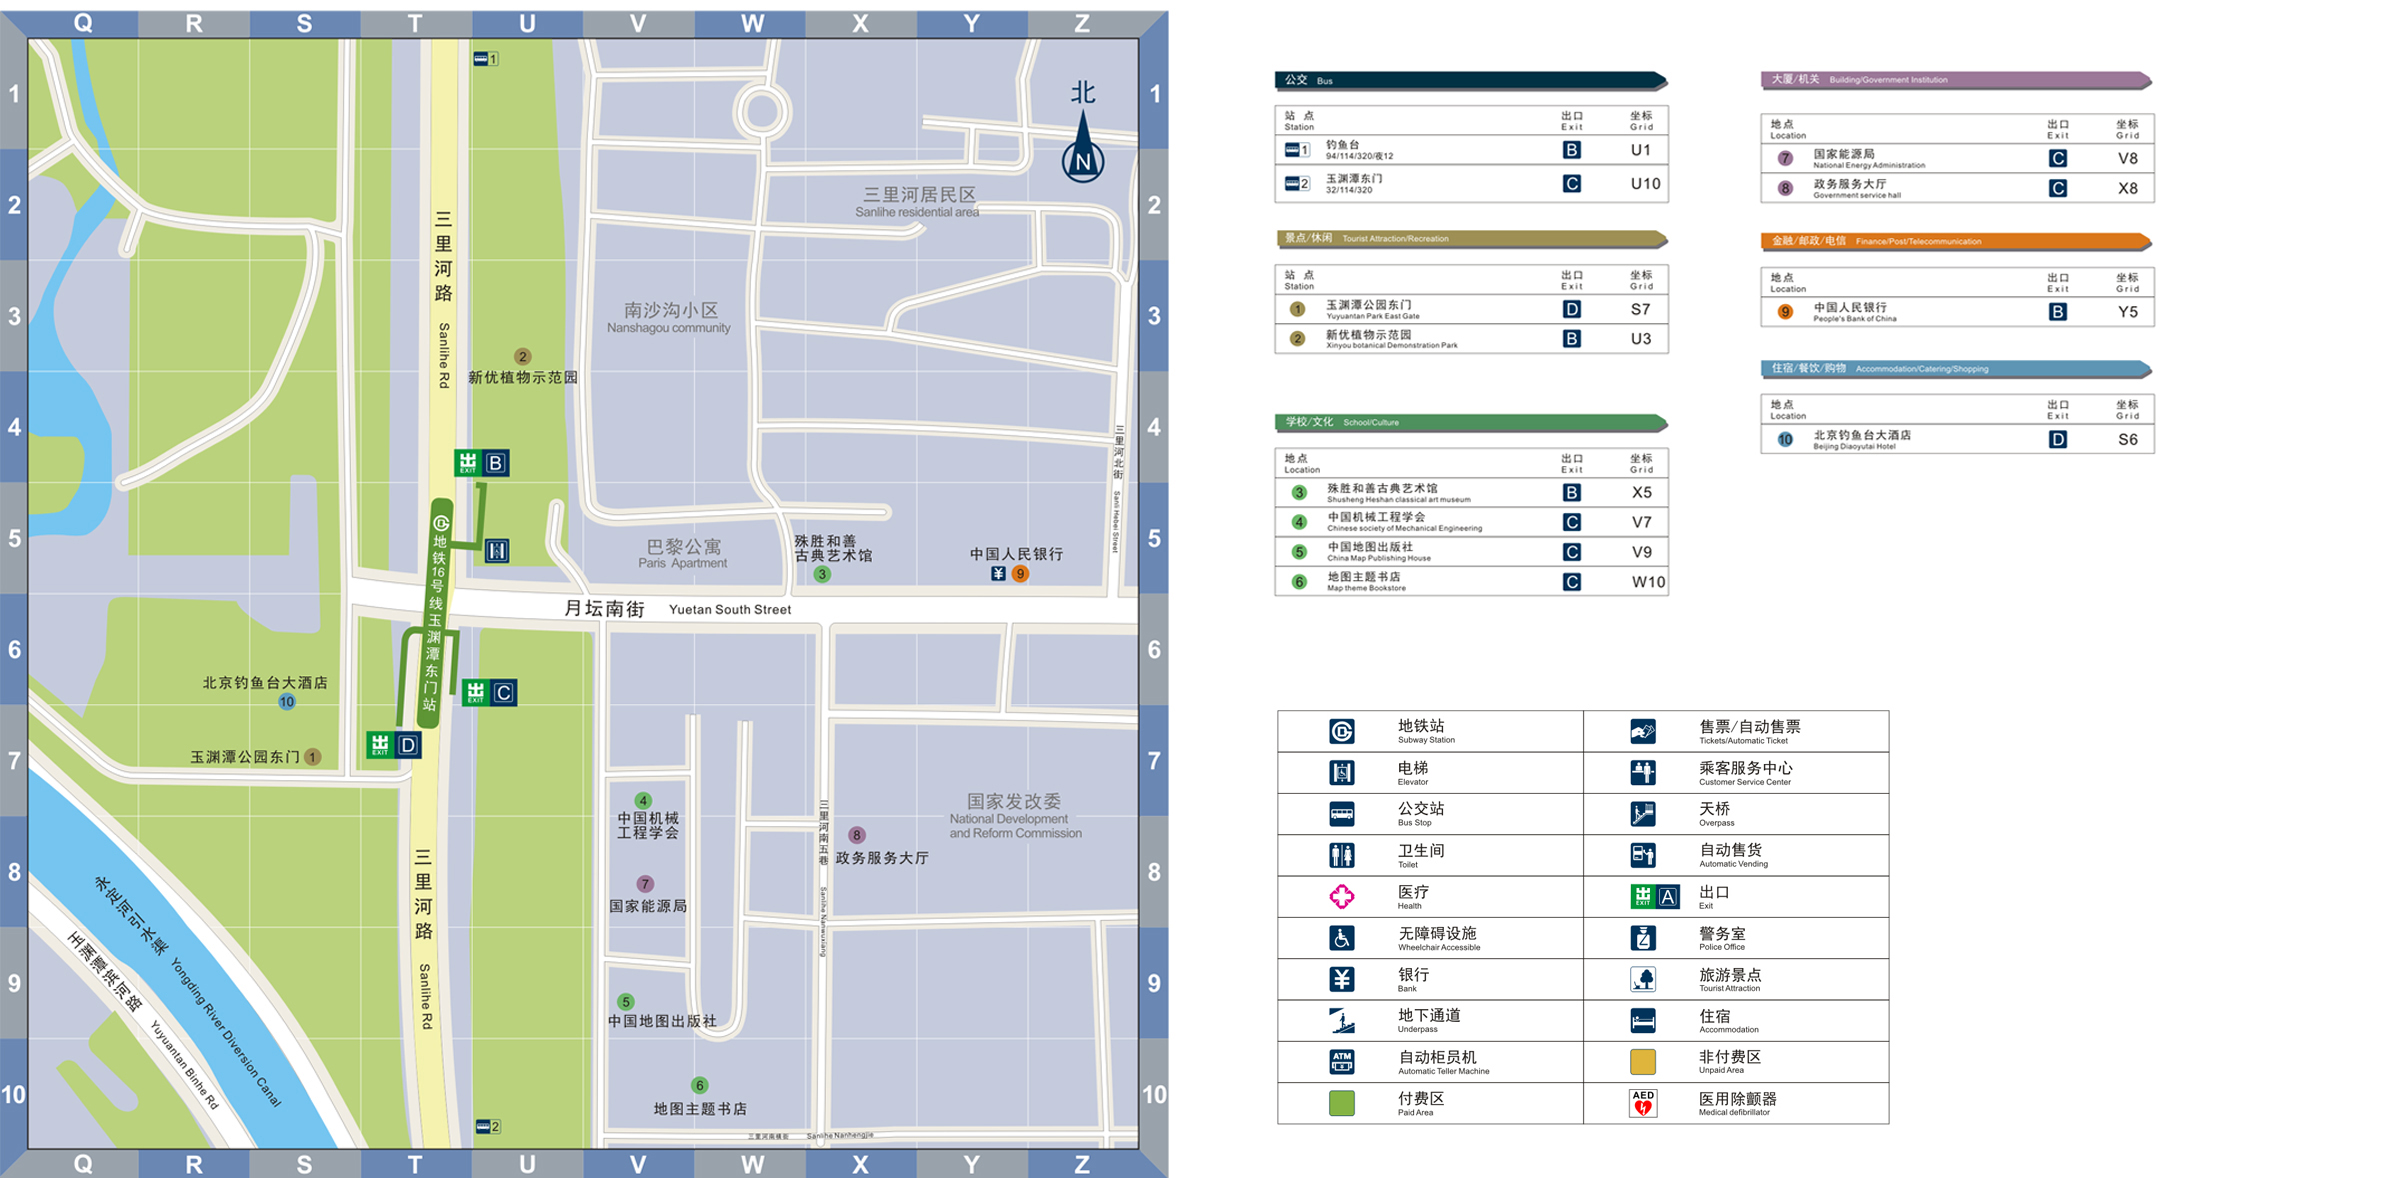Click map marker 8 near 政务服务大厅 label
The height and width of the screenshot is (1178, 2400).
click(x=857, y=835)
